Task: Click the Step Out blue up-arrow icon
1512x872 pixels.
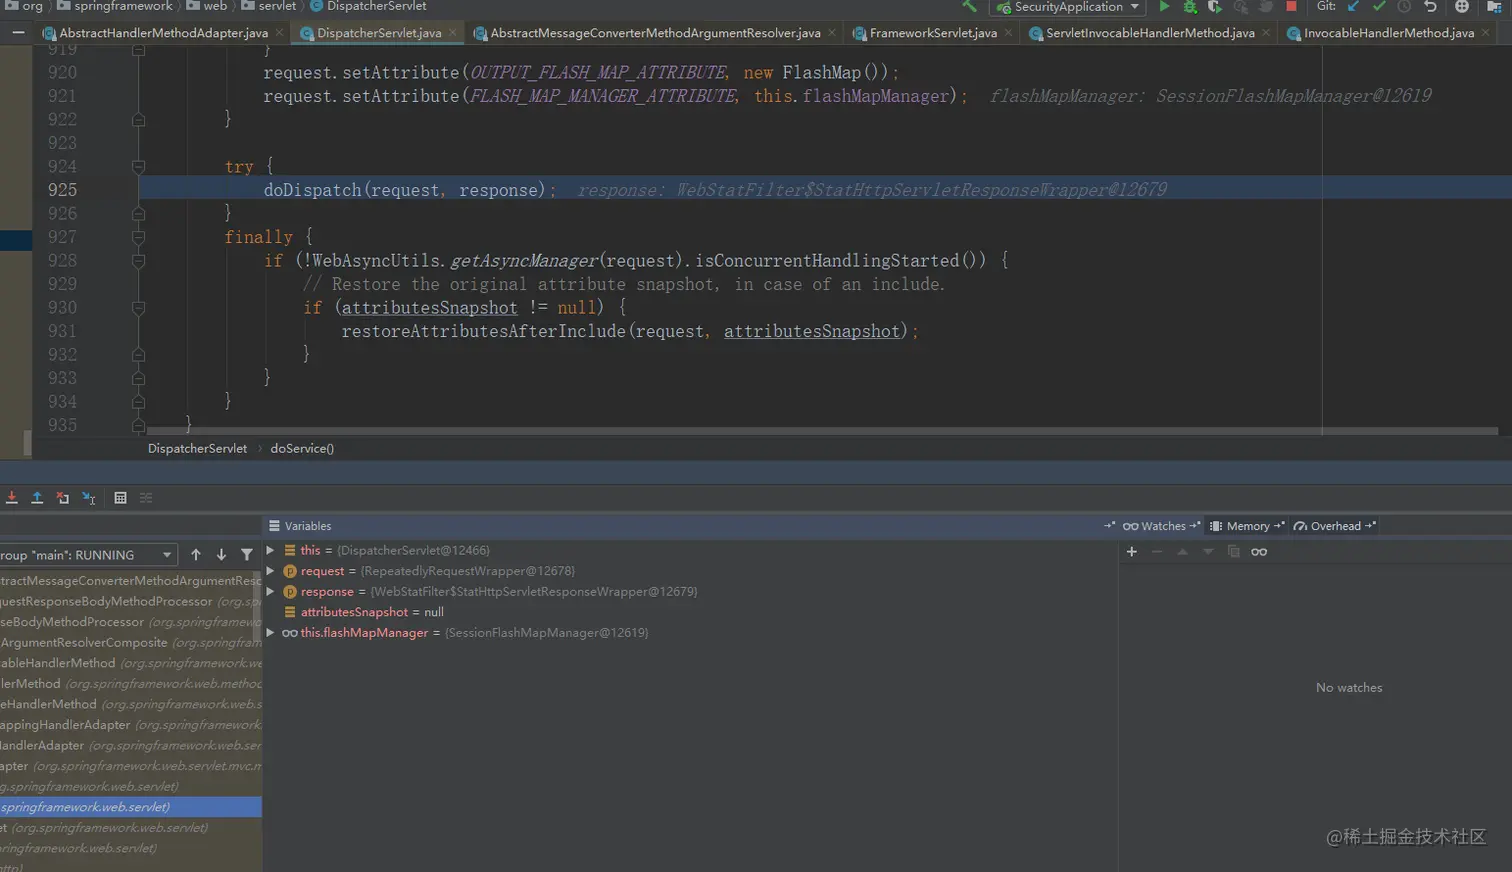Action: tap(37, 498)
